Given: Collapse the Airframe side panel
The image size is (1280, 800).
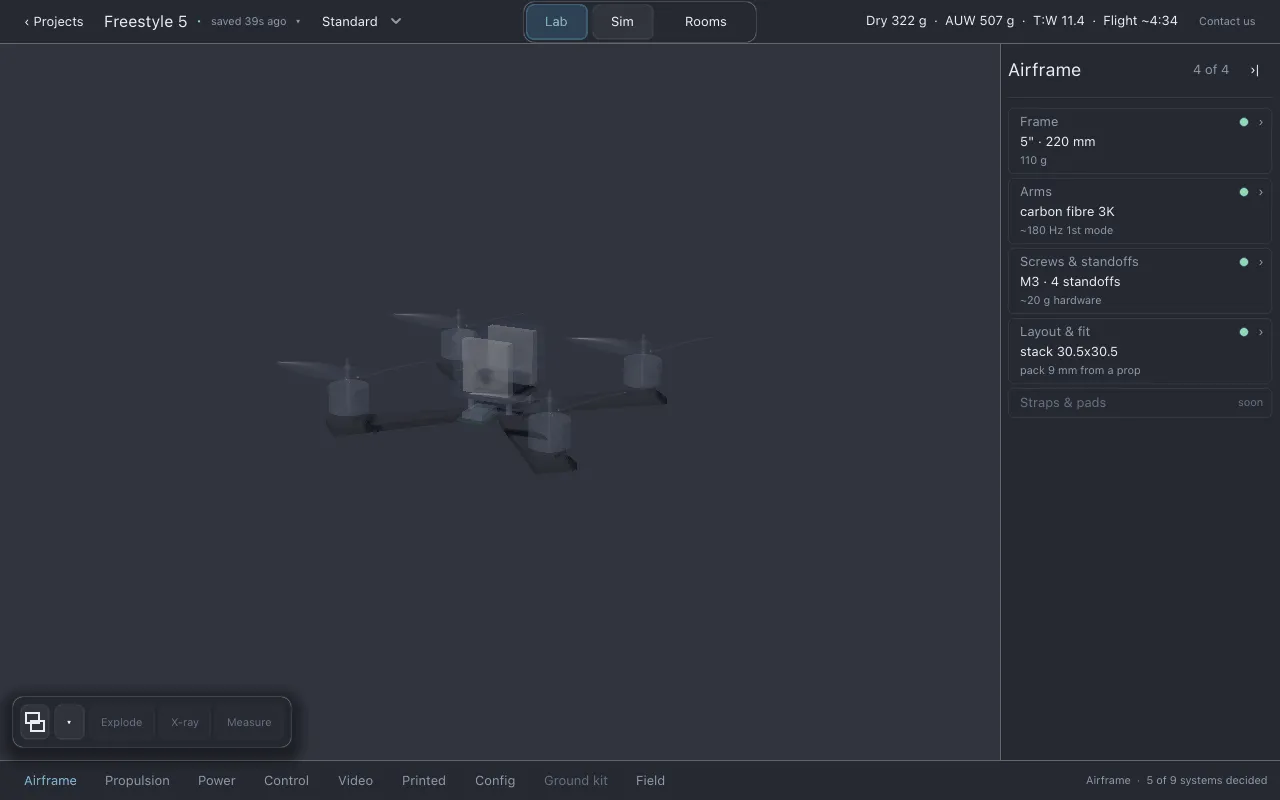Looking at the screenshot, I should coord(1254,70).
